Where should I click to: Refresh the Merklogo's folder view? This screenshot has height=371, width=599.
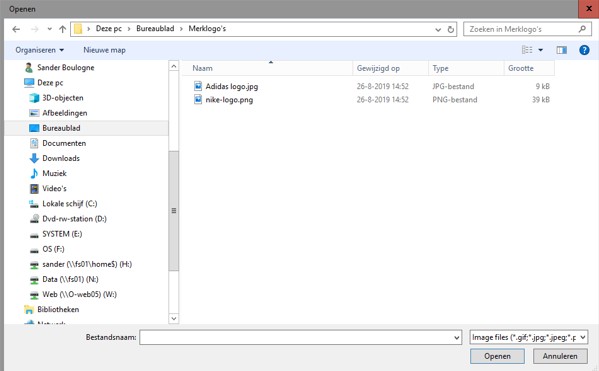point(451,29)
